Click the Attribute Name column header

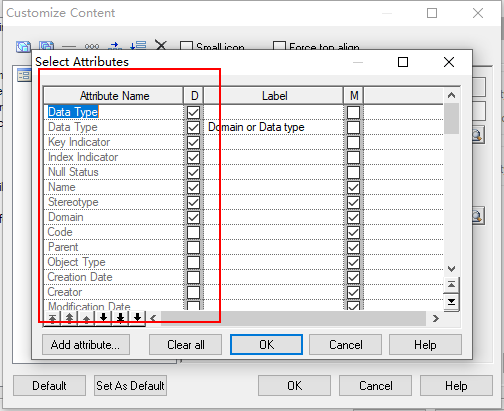point(114,96)
